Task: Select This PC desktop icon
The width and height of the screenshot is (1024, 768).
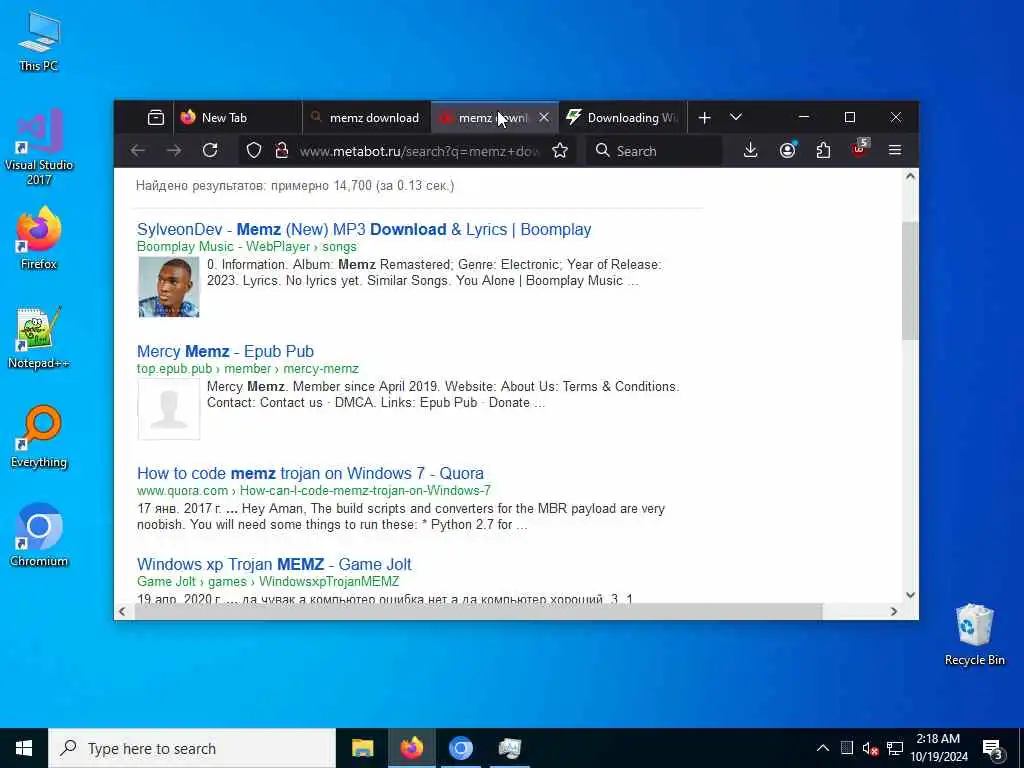Action: click(x=39, y=41)
